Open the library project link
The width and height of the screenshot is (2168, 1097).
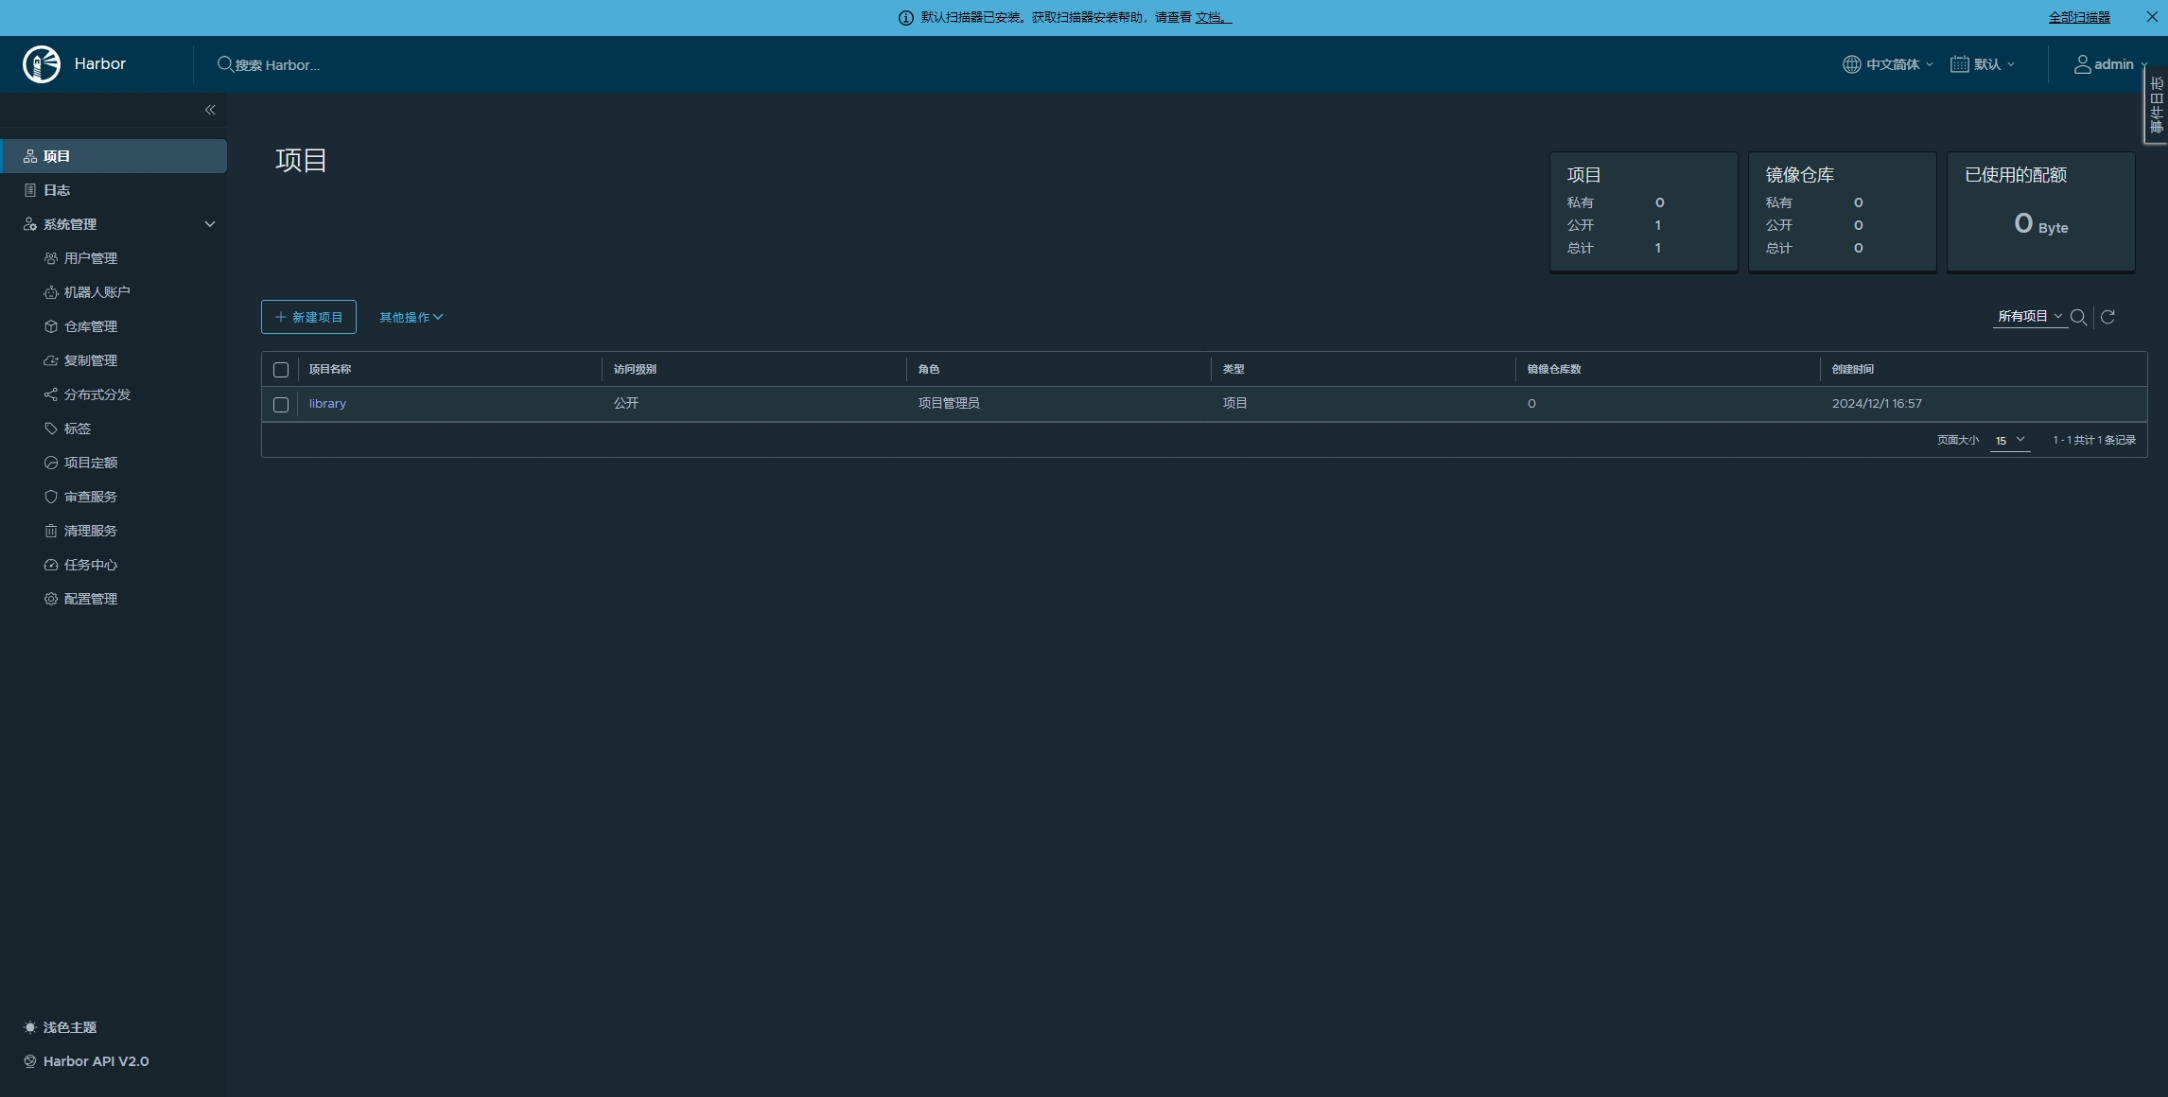point(327,404)
